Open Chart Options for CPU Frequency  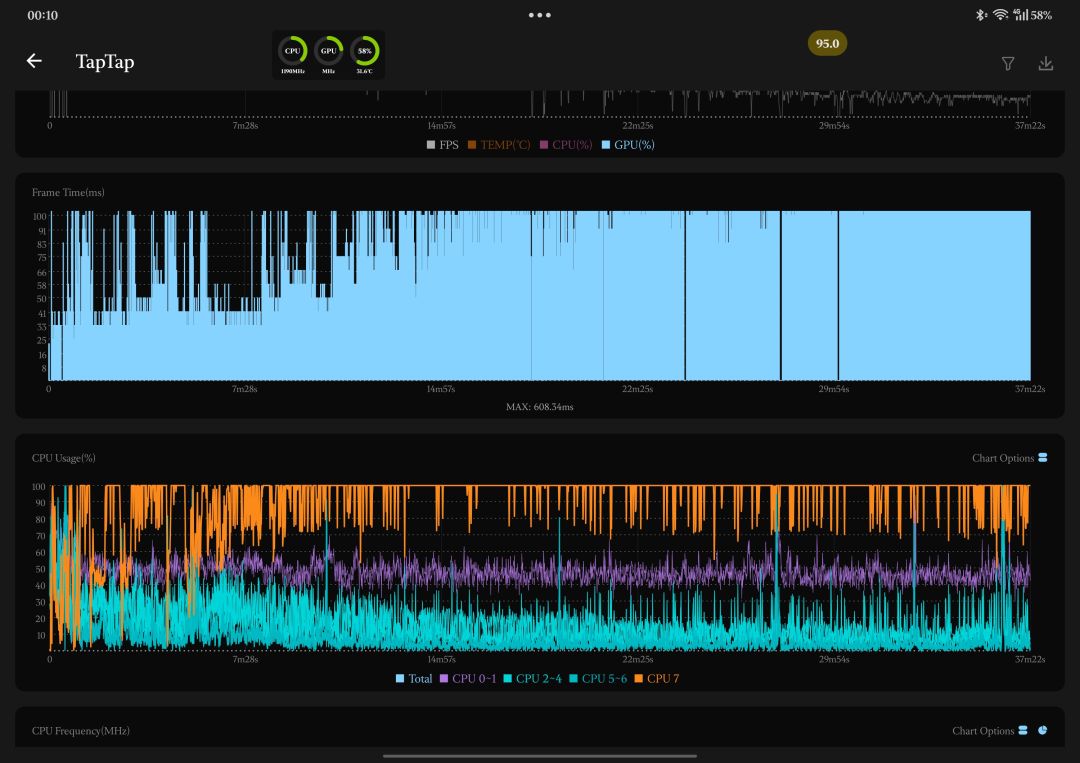click(989, 731)
